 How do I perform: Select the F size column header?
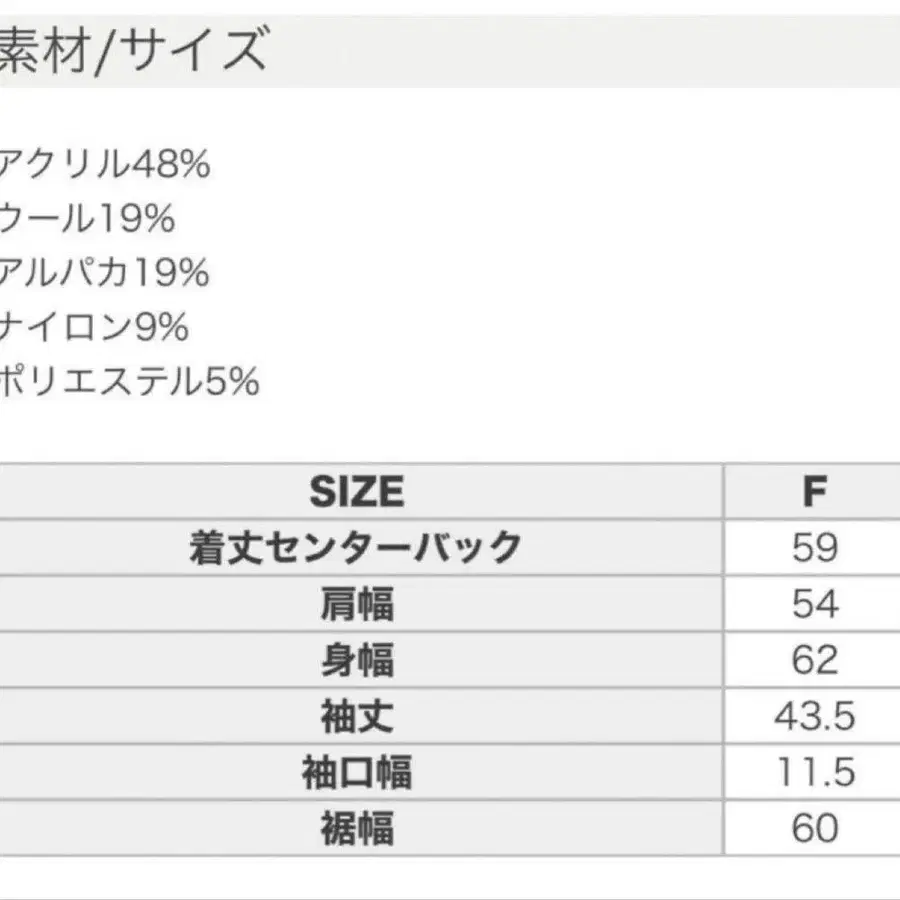coord(814,491)
